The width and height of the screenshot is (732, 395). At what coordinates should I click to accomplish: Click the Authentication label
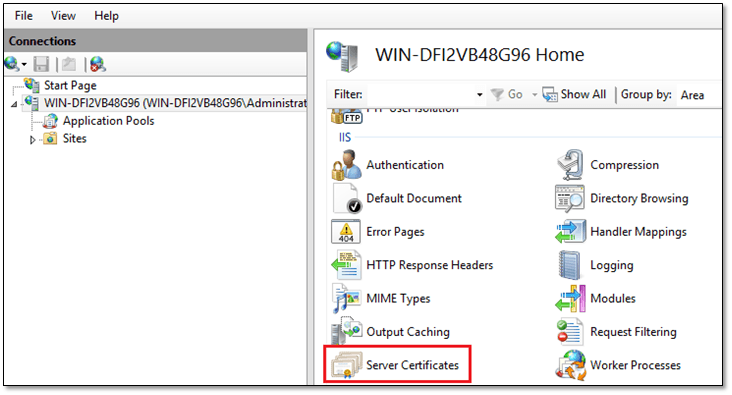(405, 165)
